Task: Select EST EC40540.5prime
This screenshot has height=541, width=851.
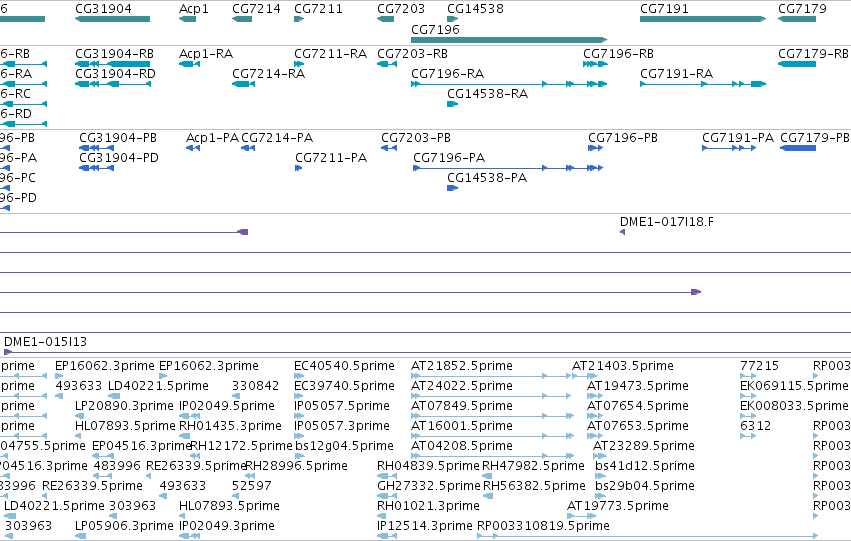Action: point(344,366)
